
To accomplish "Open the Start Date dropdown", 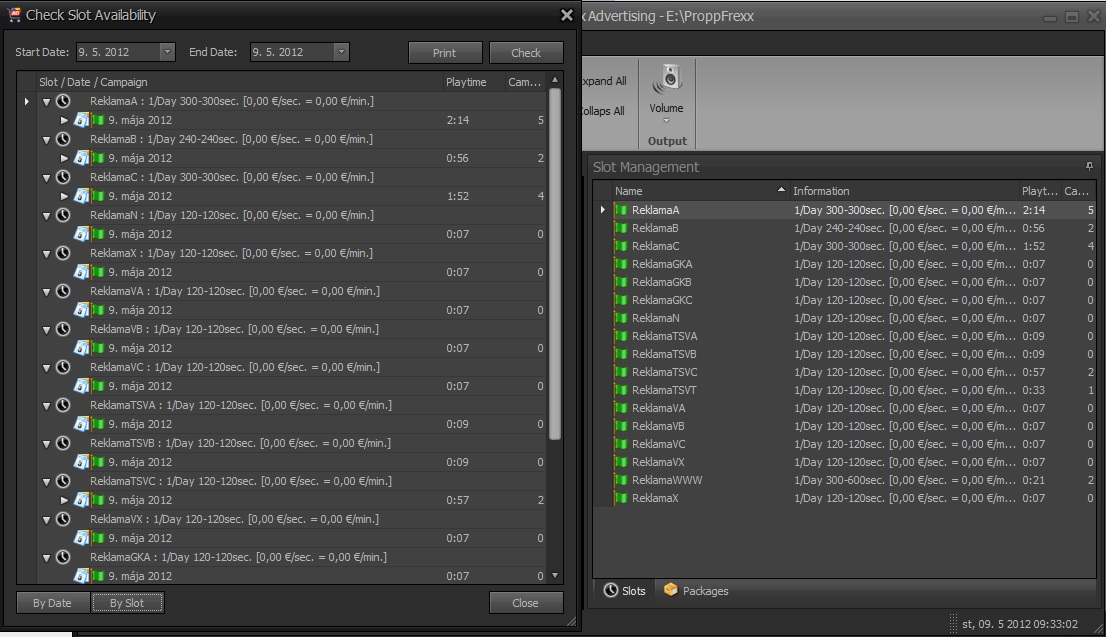I will tap(167, 52).
